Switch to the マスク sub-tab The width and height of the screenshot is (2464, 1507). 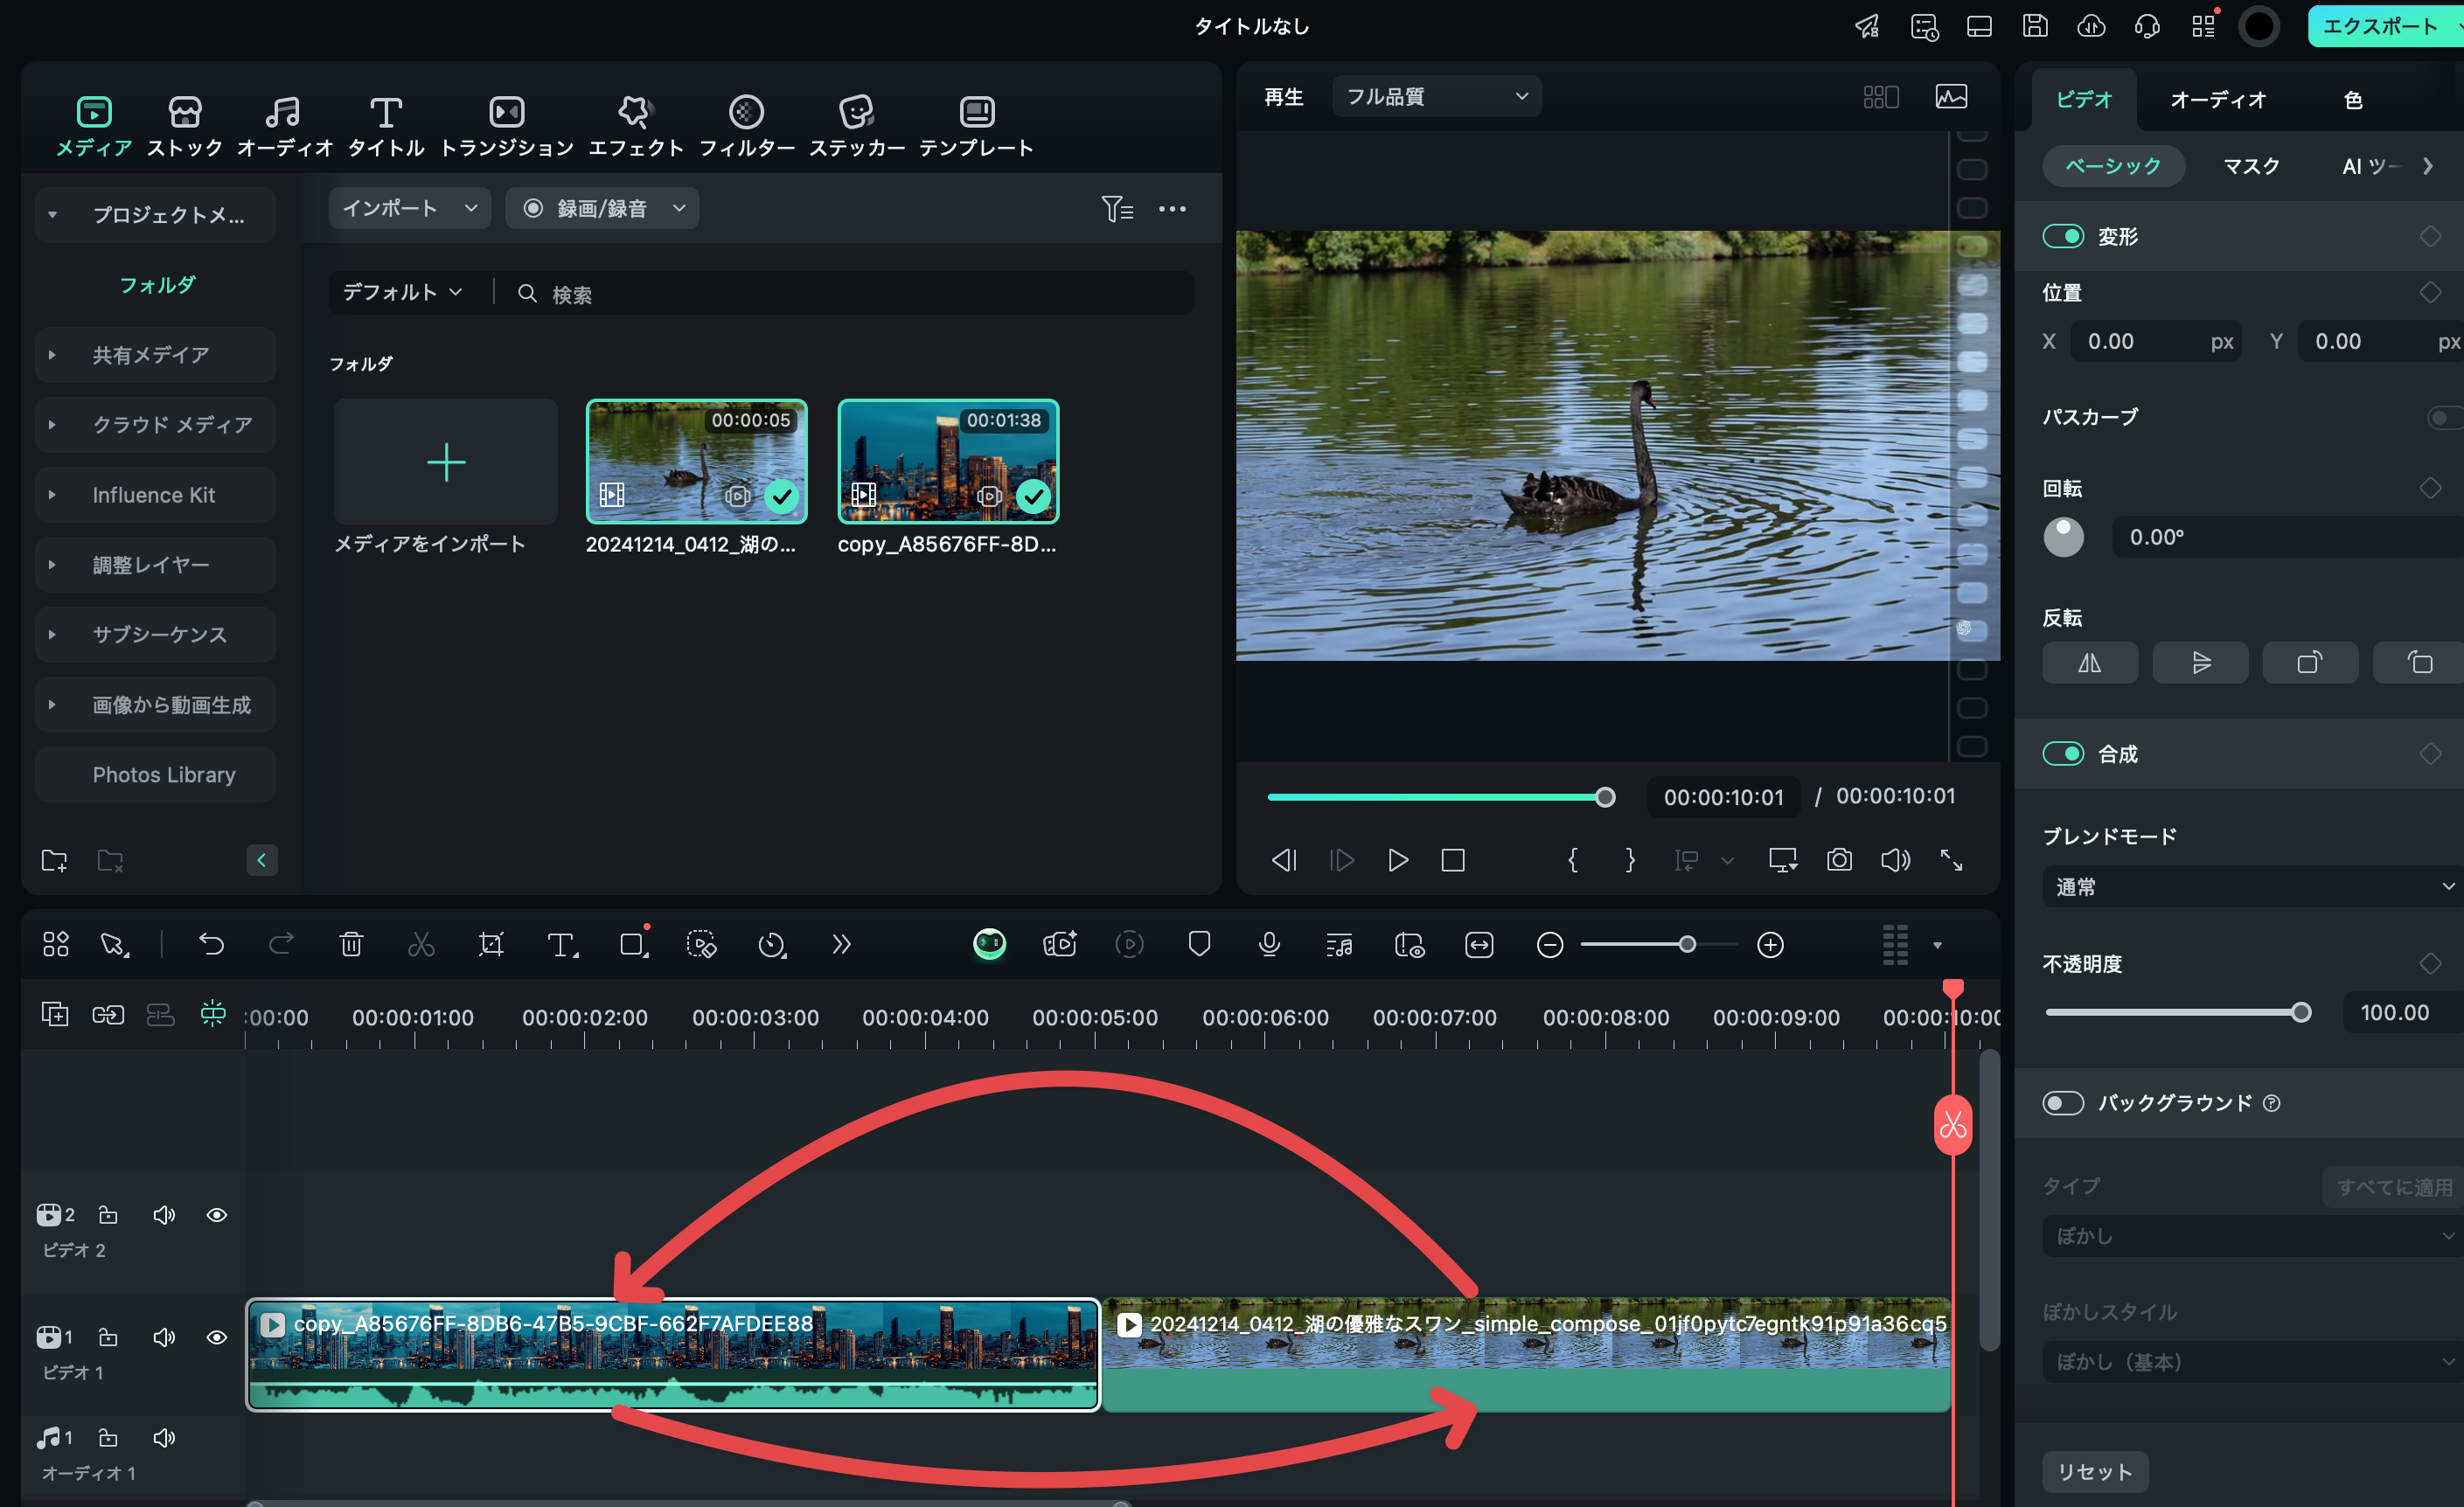(x=2251, y=166)
